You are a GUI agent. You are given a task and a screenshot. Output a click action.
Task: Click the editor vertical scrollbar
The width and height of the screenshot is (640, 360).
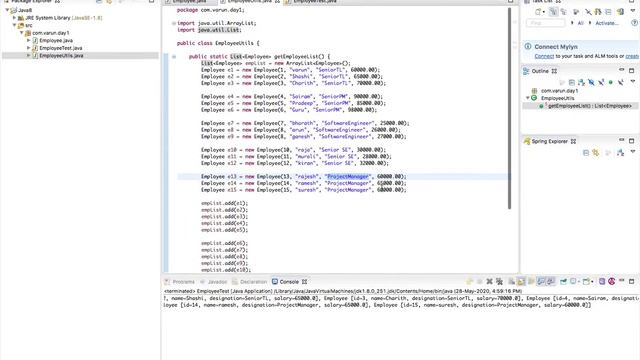(x=509, y=108)
